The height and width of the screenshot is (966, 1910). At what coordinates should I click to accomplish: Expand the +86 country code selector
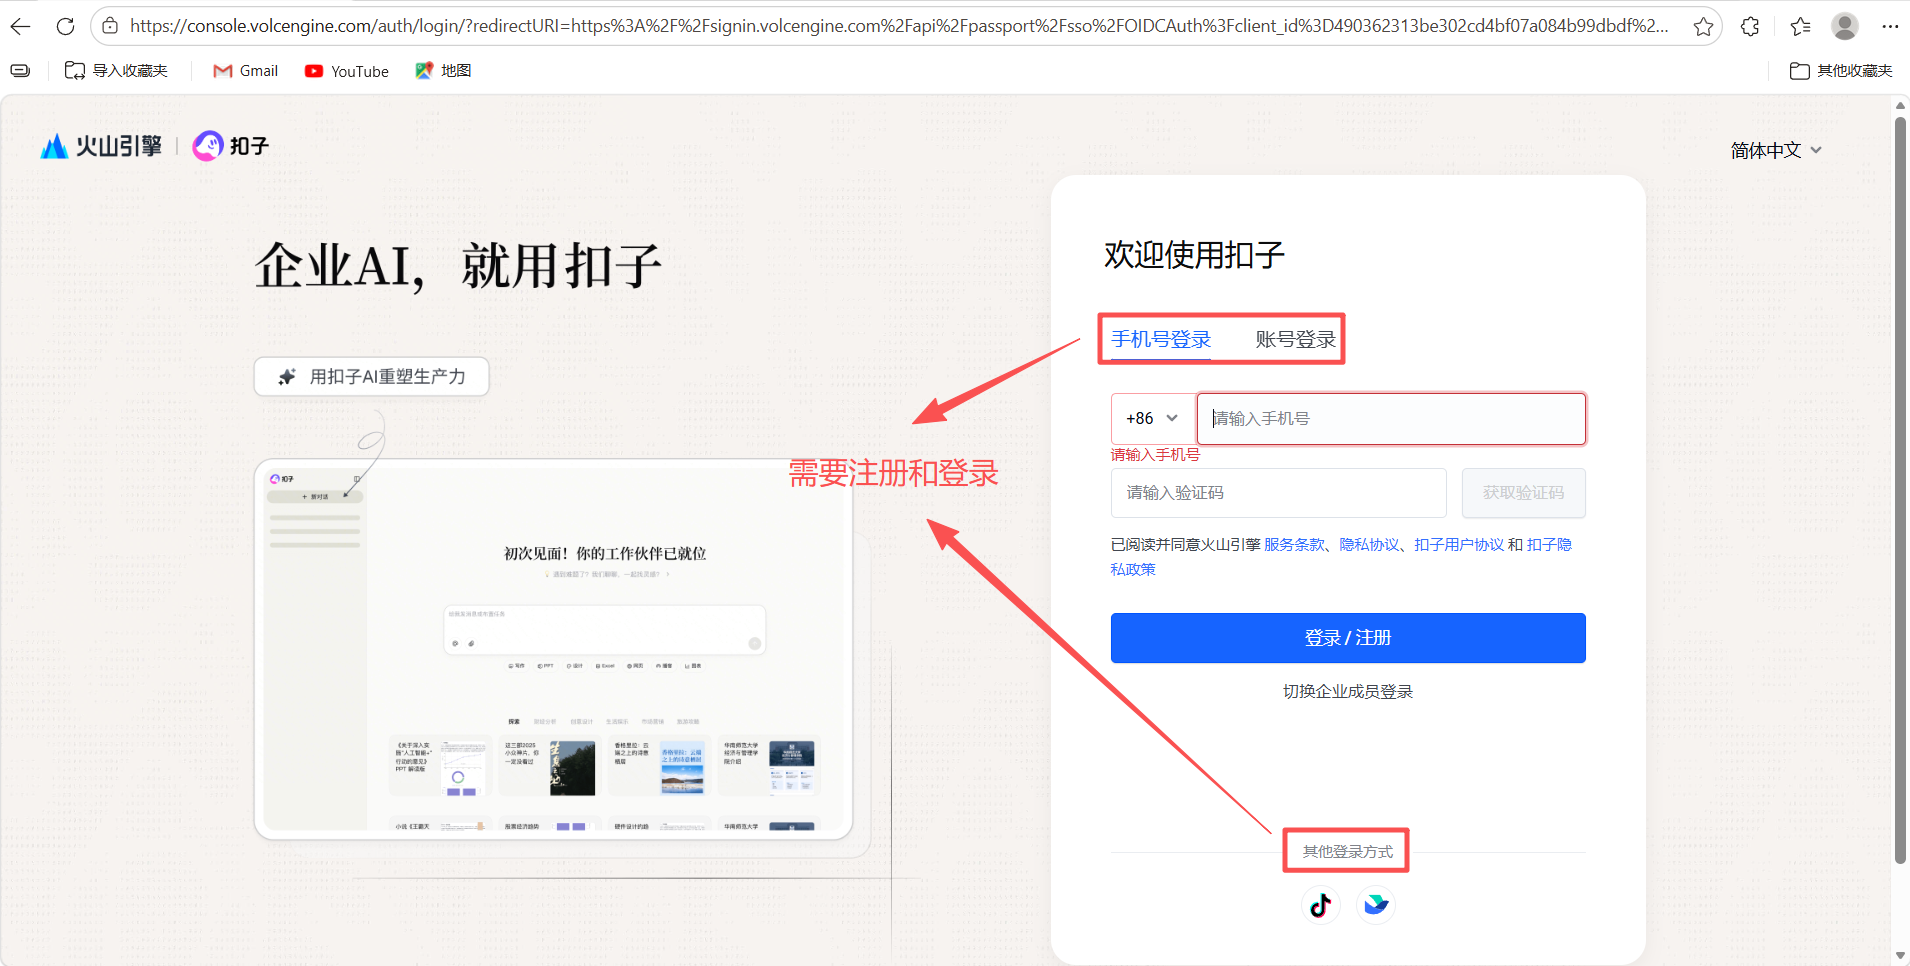coord(1153,418)
